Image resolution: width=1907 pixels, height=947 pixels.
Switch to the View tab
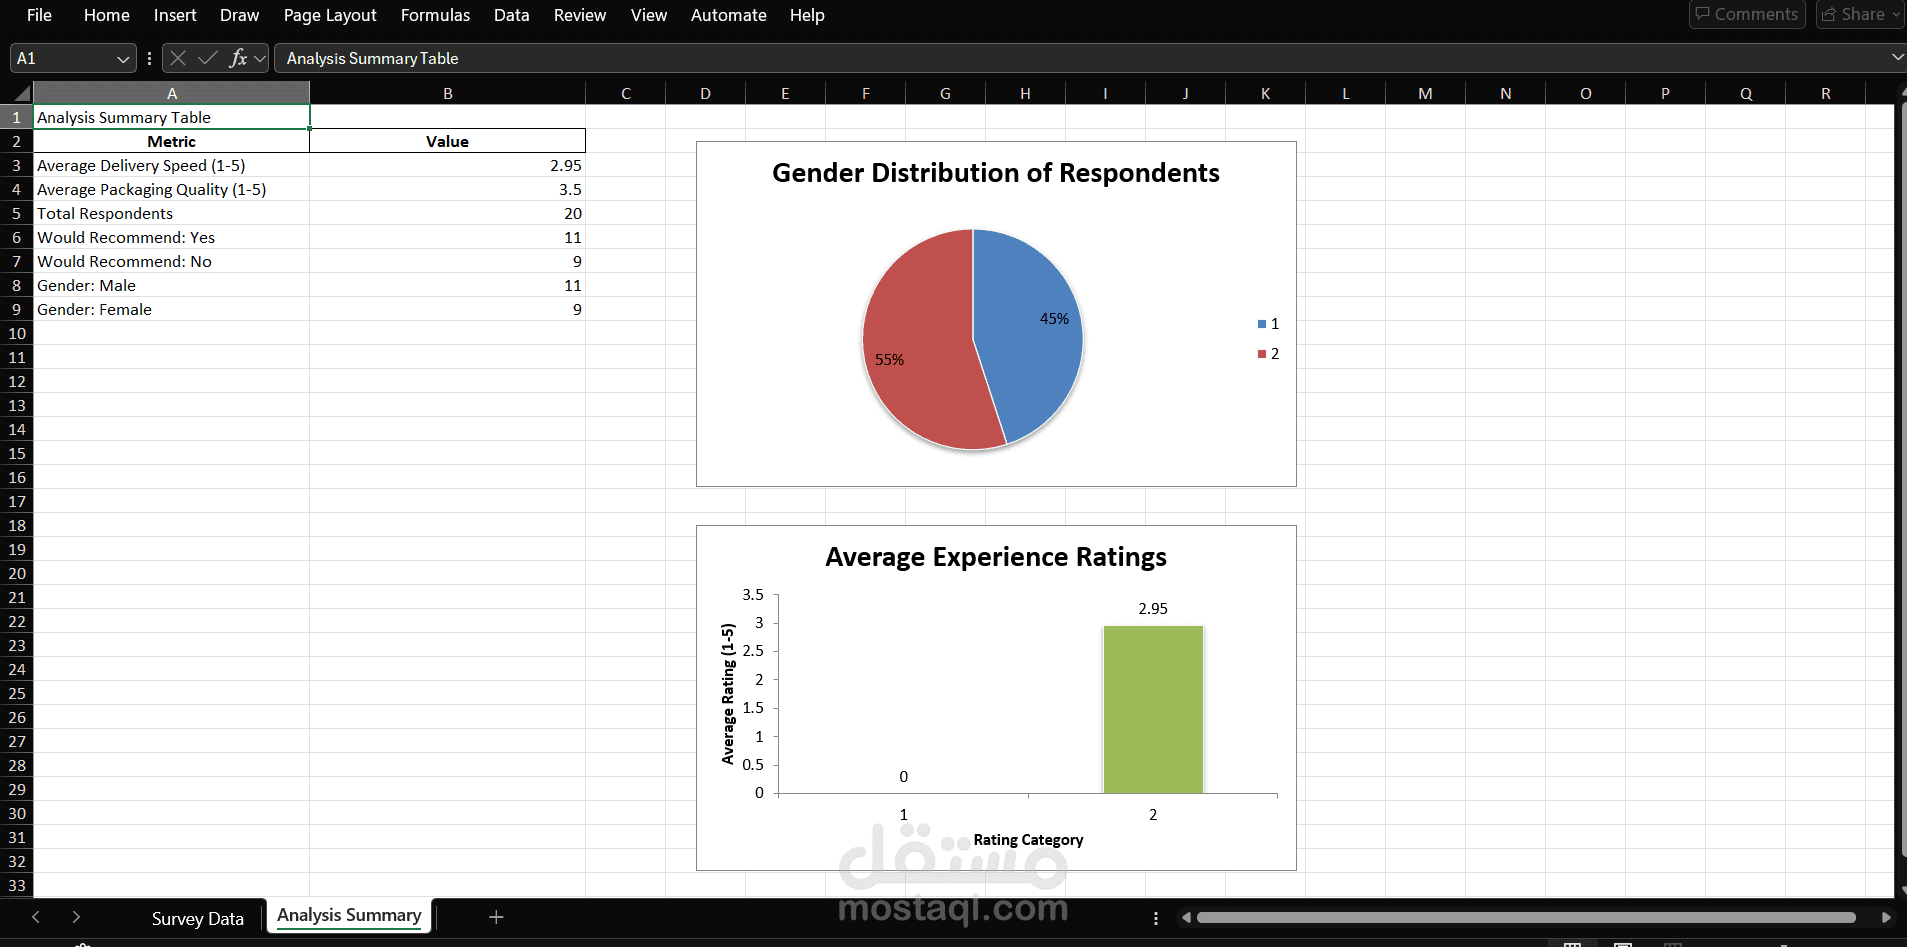pos(649,15)
